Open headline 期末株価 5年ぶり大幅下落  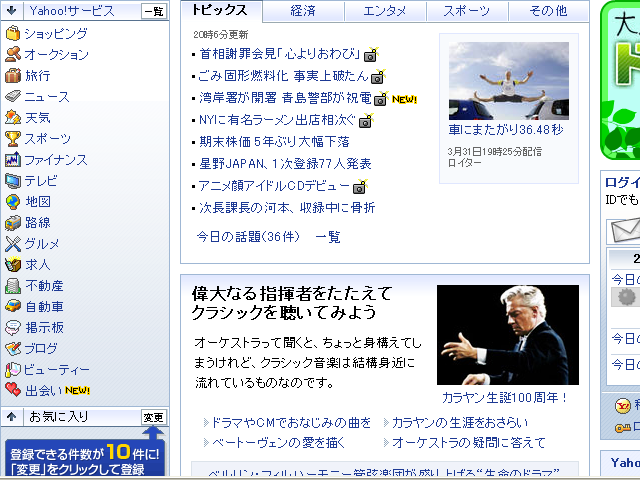point(274,142)
